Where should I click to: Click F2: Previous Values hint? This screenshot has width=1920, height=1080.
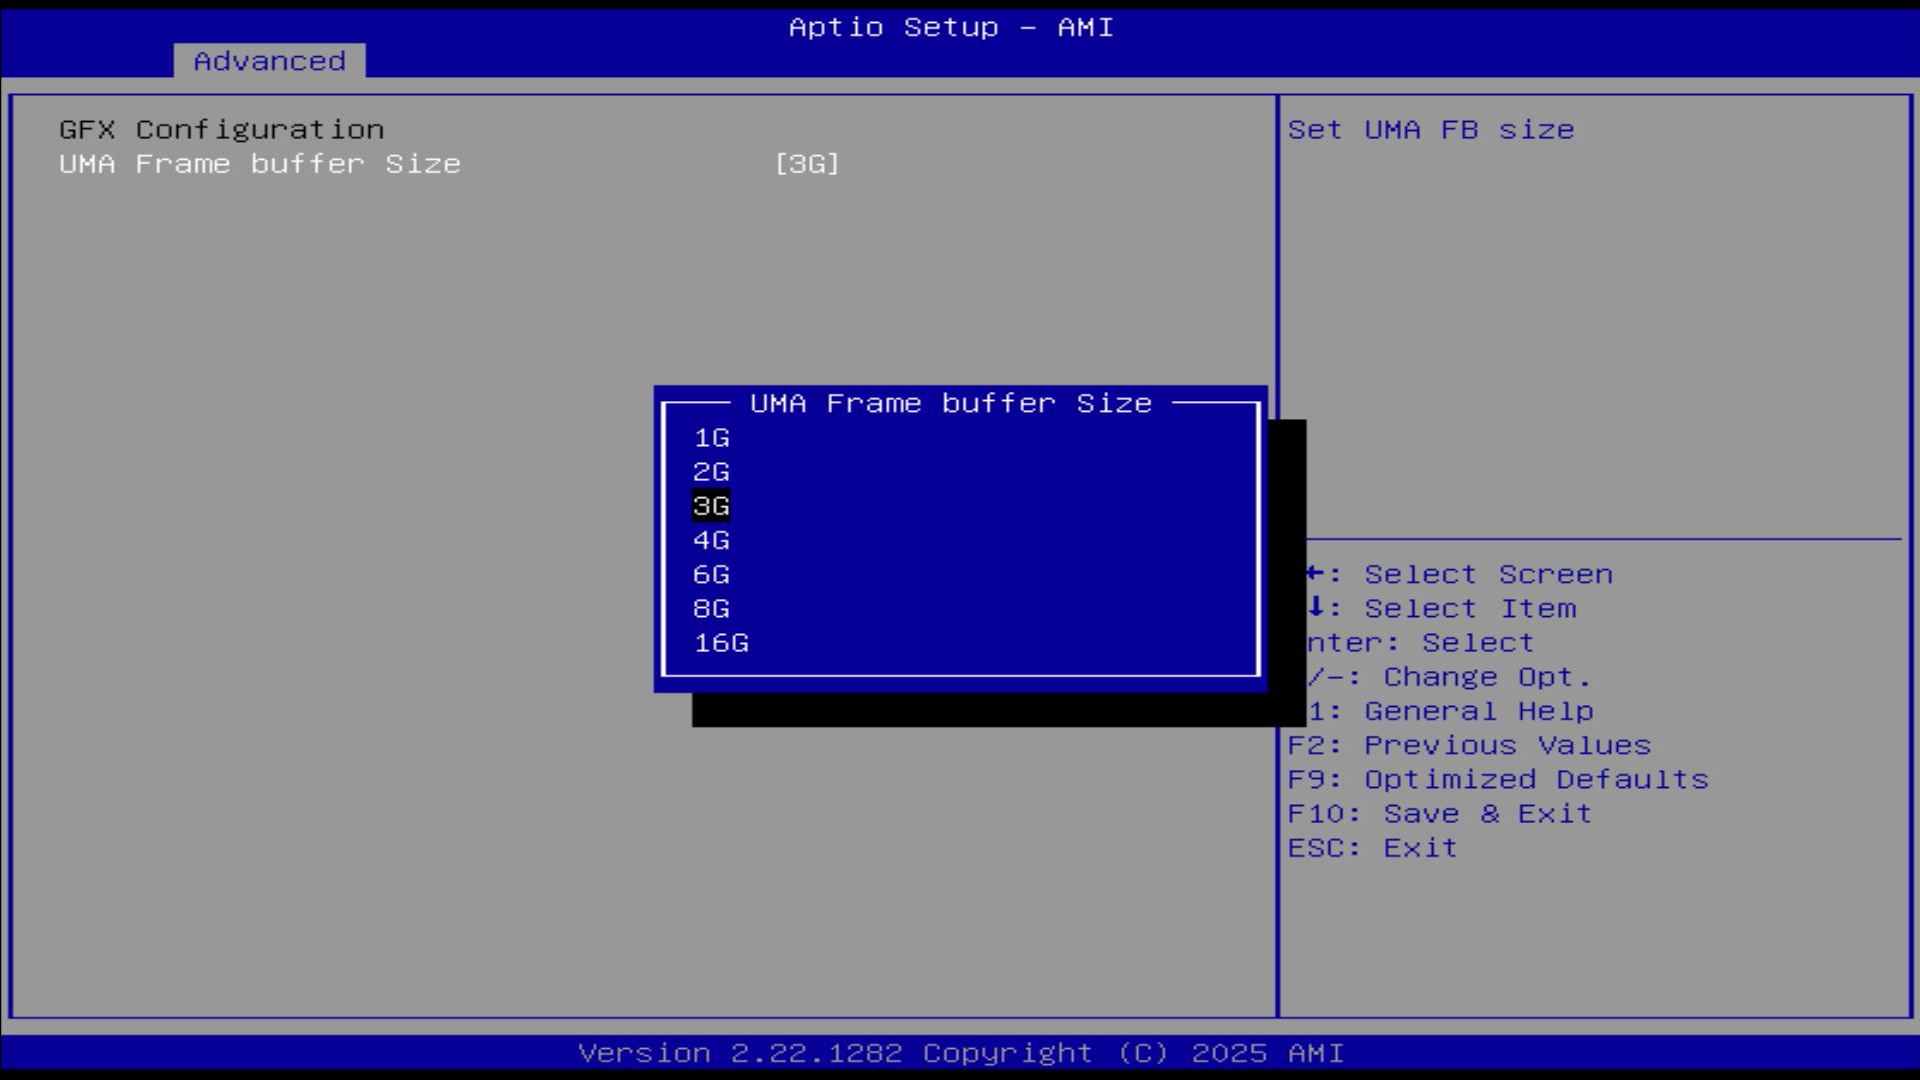point(1468,746)
